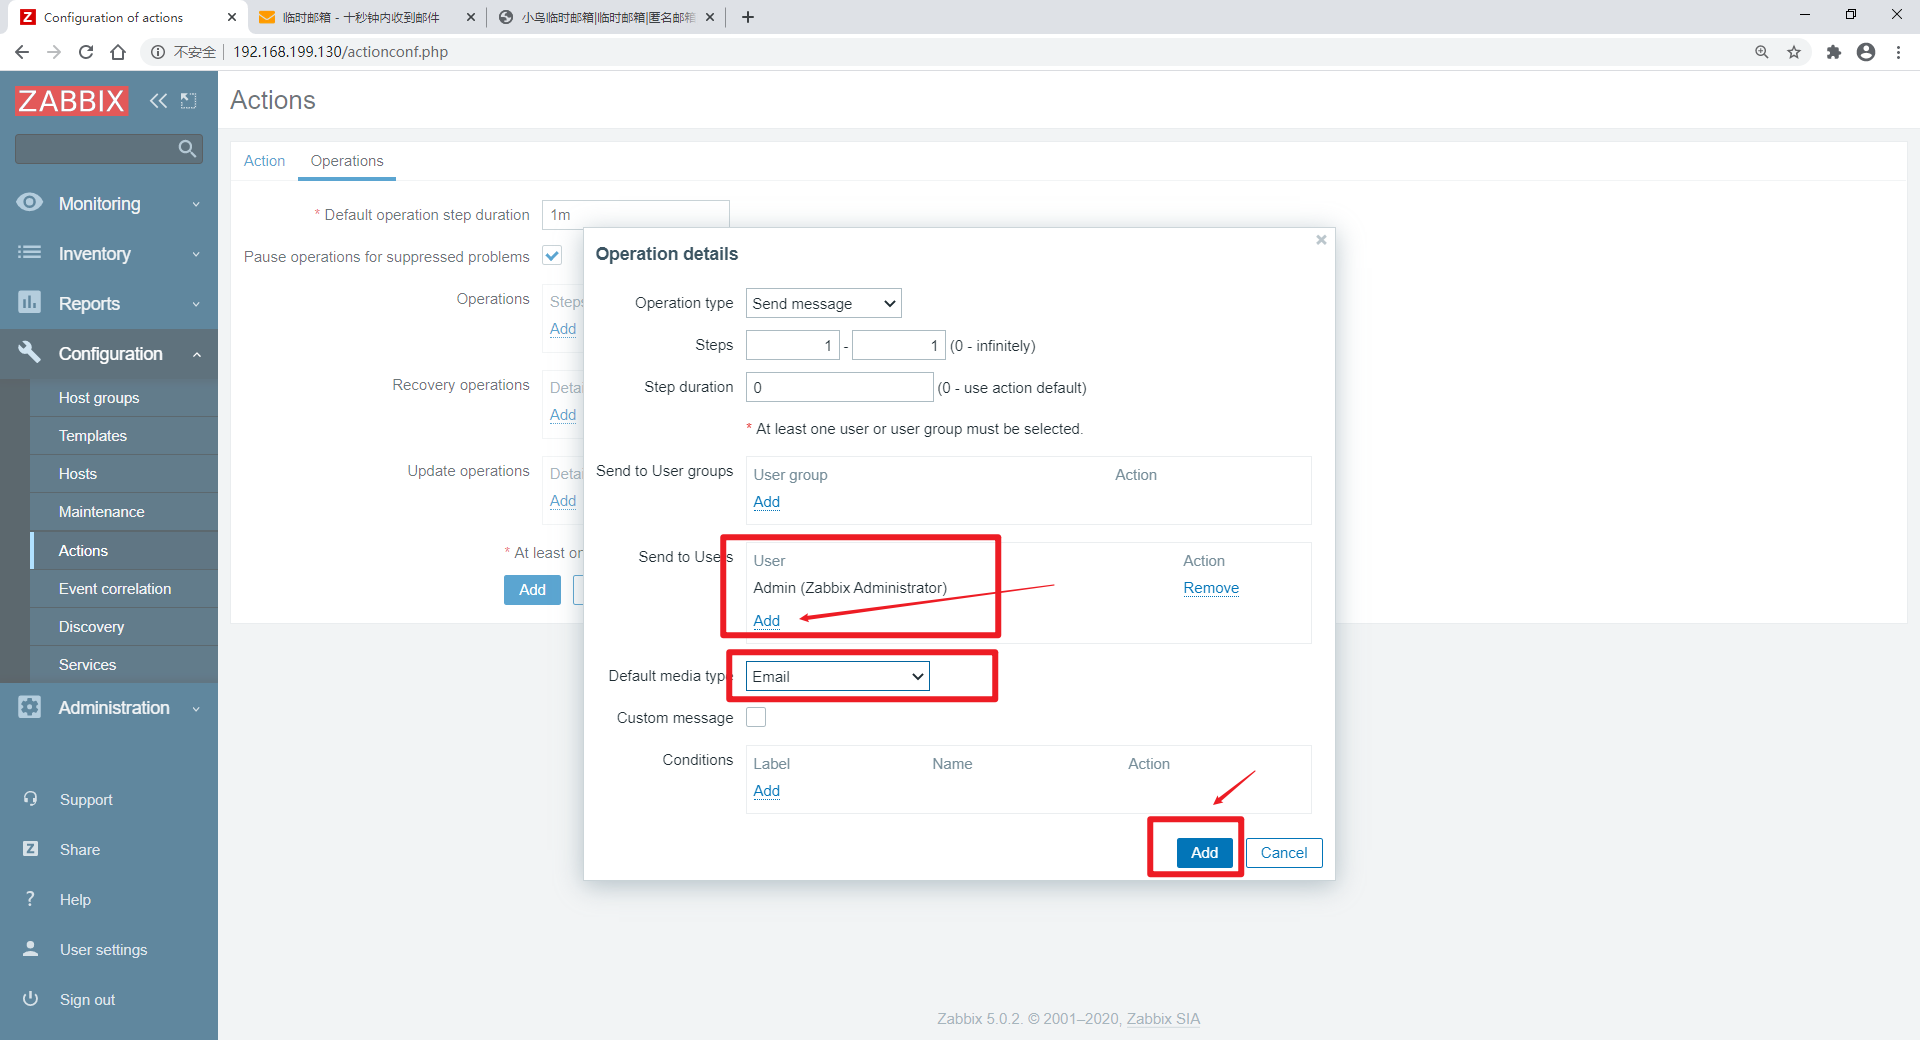The height and width of the screenshot is (1040, 1920).
Task: Close the Operation details dialog
Action: [1321, 240]
